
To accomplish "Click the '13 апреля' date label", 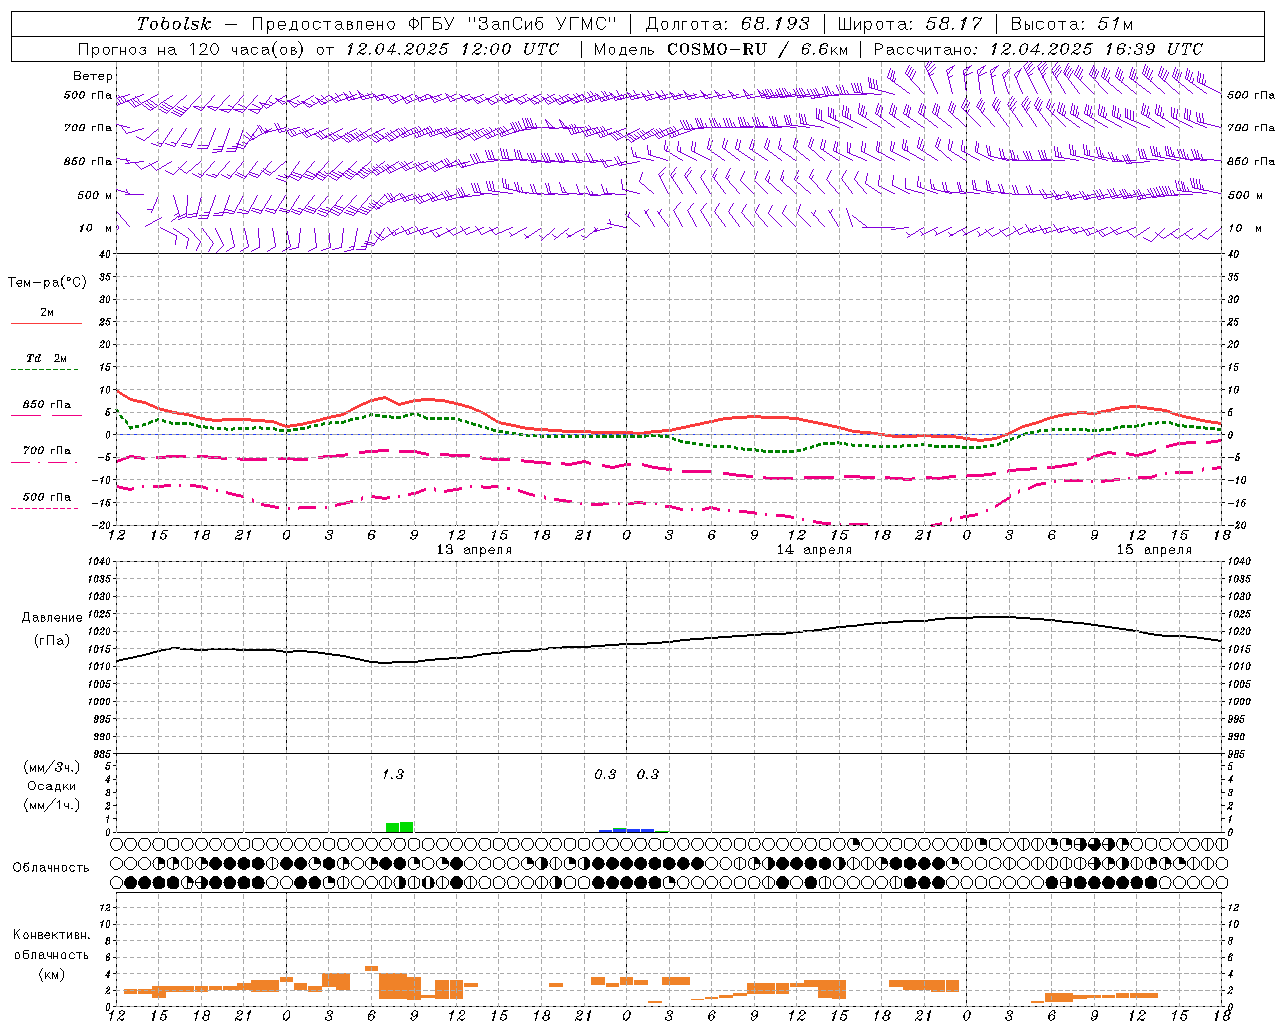I will pos(474,550).
